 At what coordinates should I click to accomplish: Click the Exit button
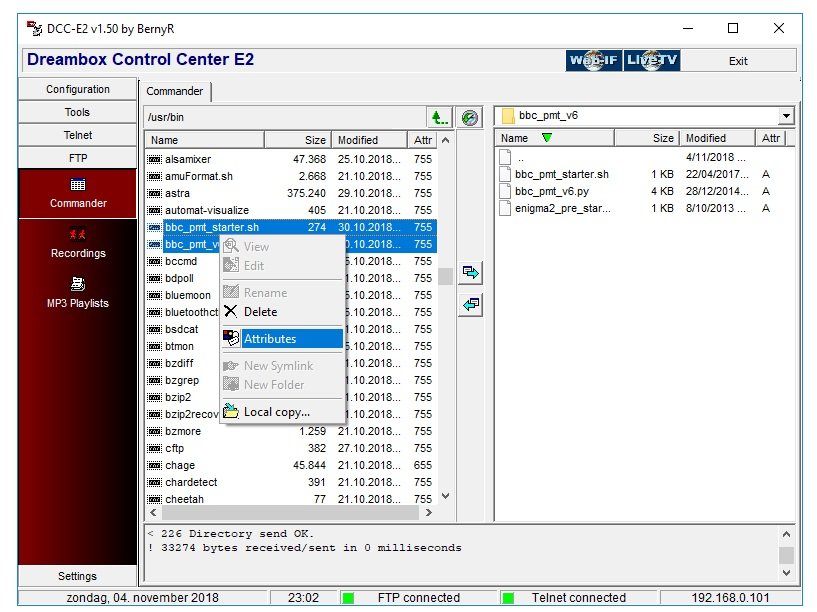[x=738, y=61]
